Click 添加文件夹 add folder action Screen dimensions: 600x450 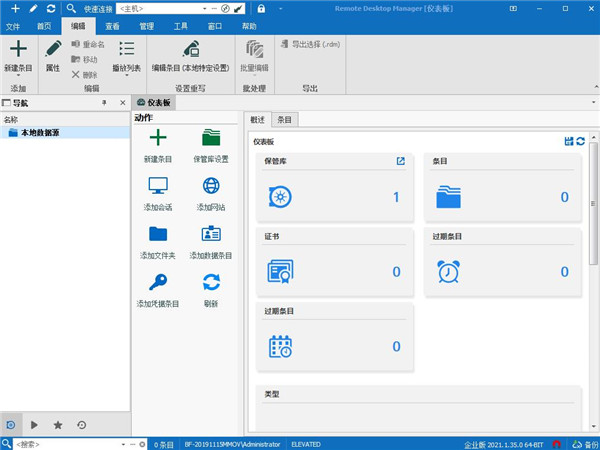158,243
